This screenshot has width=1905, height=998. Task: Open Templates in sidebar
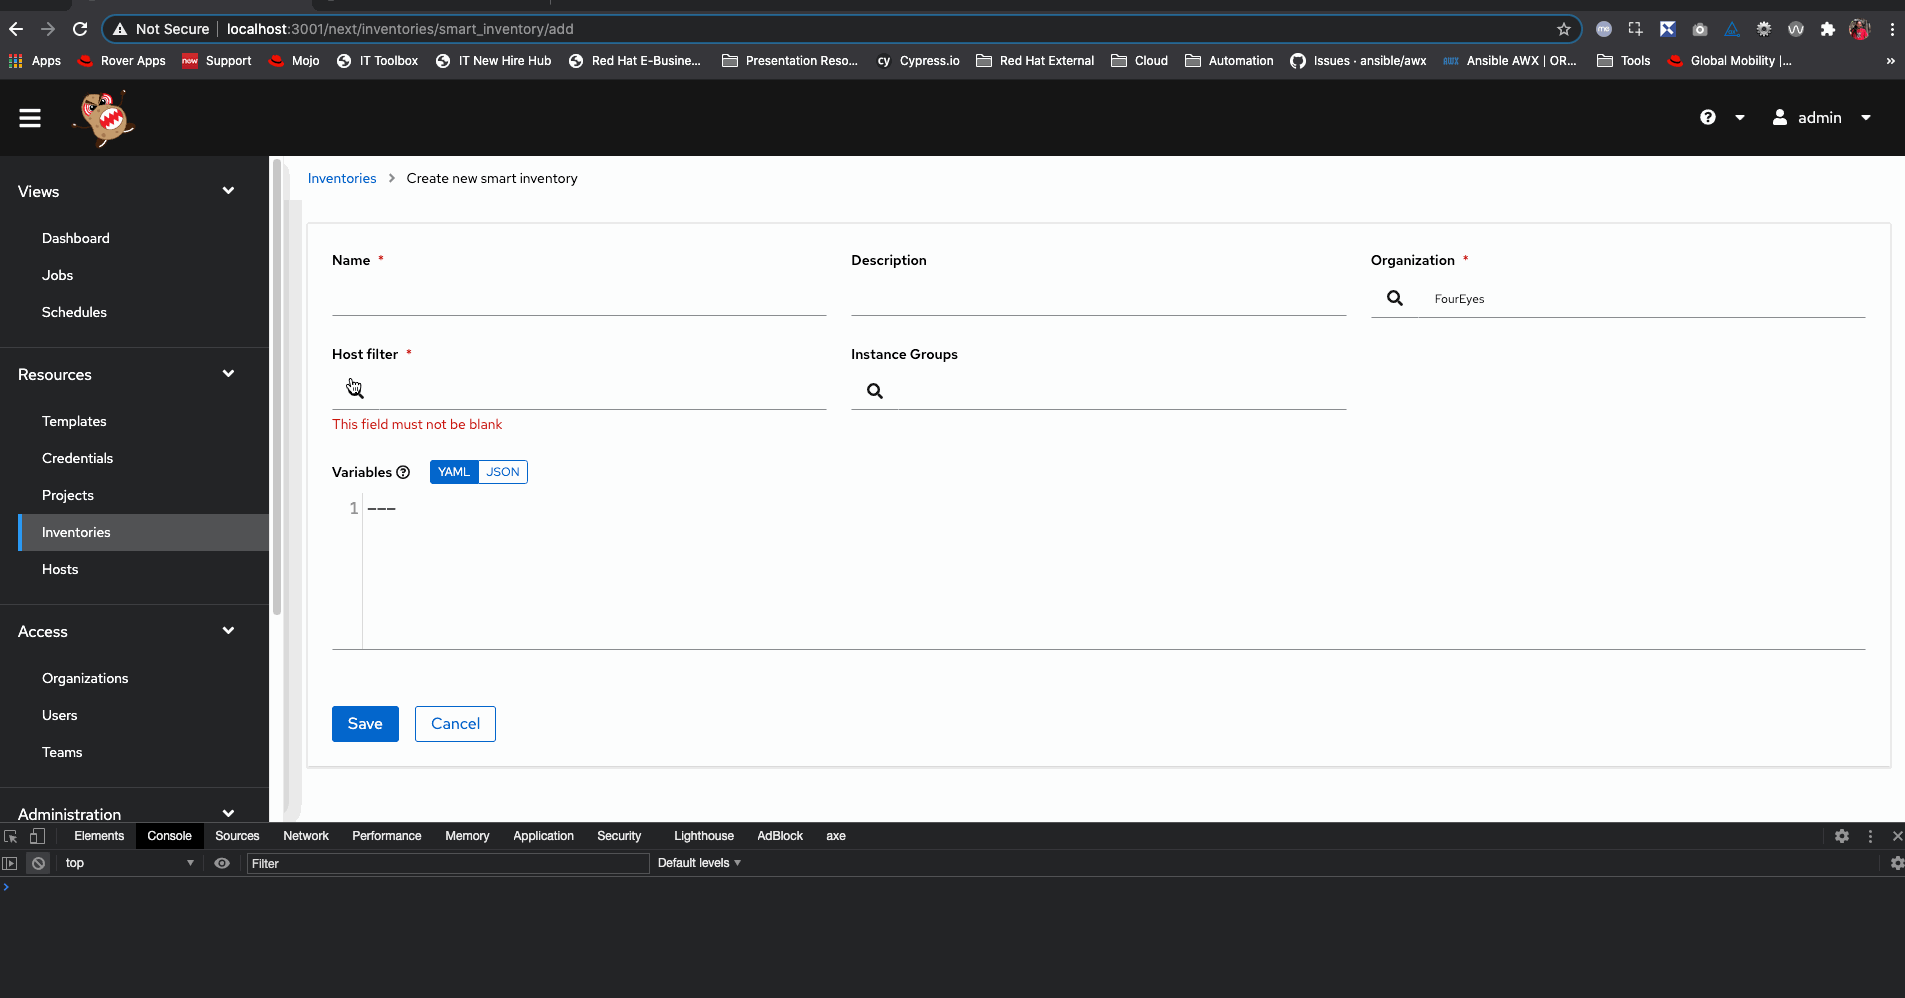[x=74, y=421]
